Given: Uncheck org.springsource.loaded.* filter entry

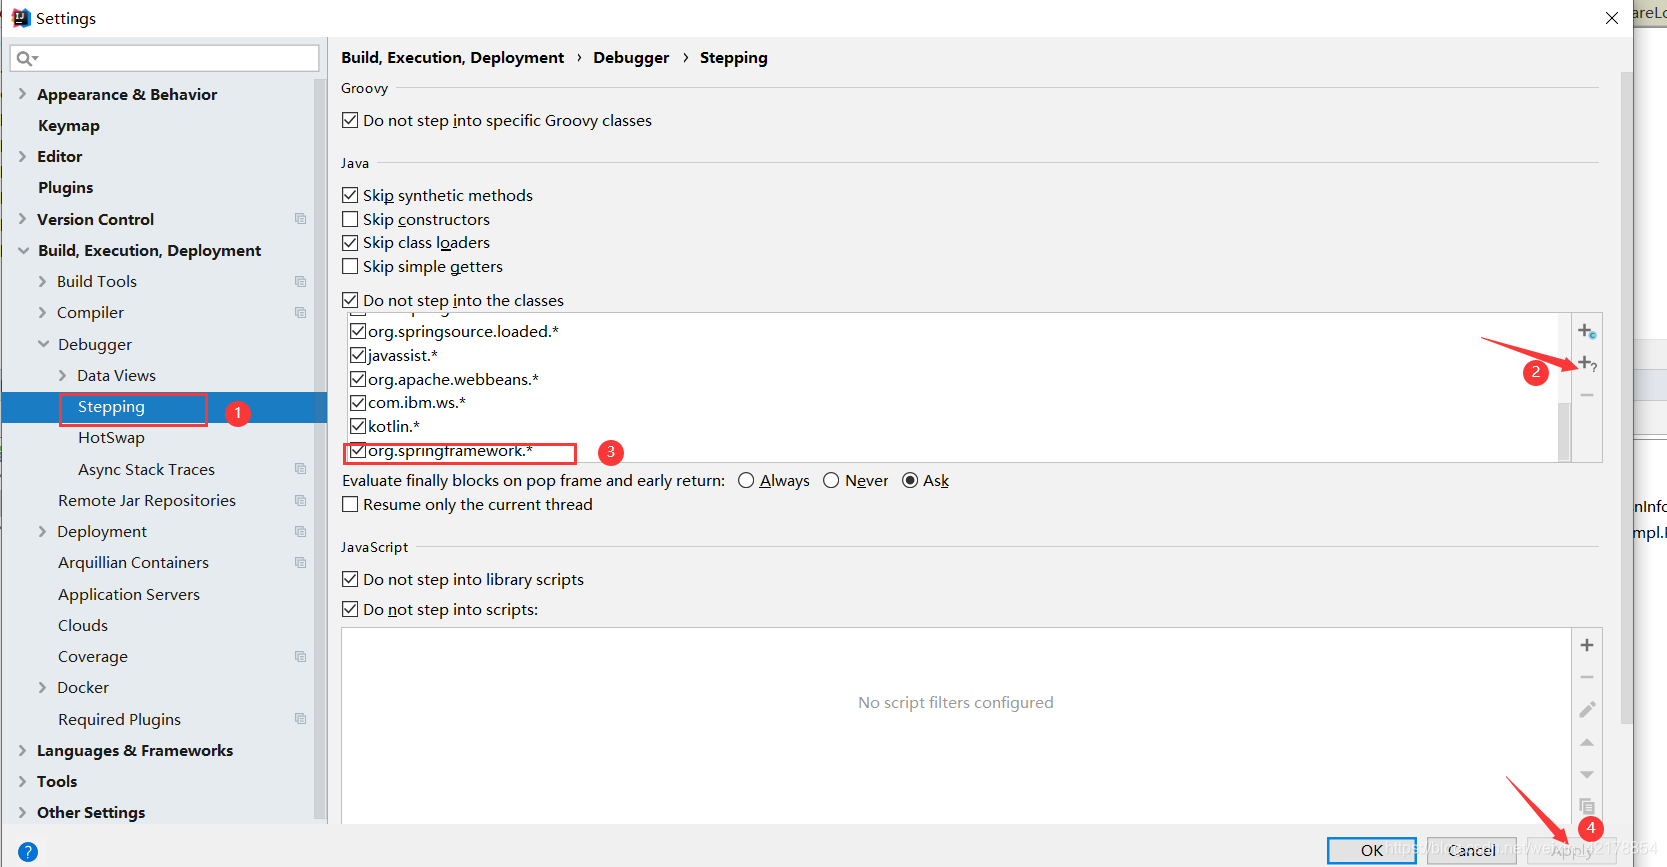Looking at the screenshot, I should tap(358, 331).
